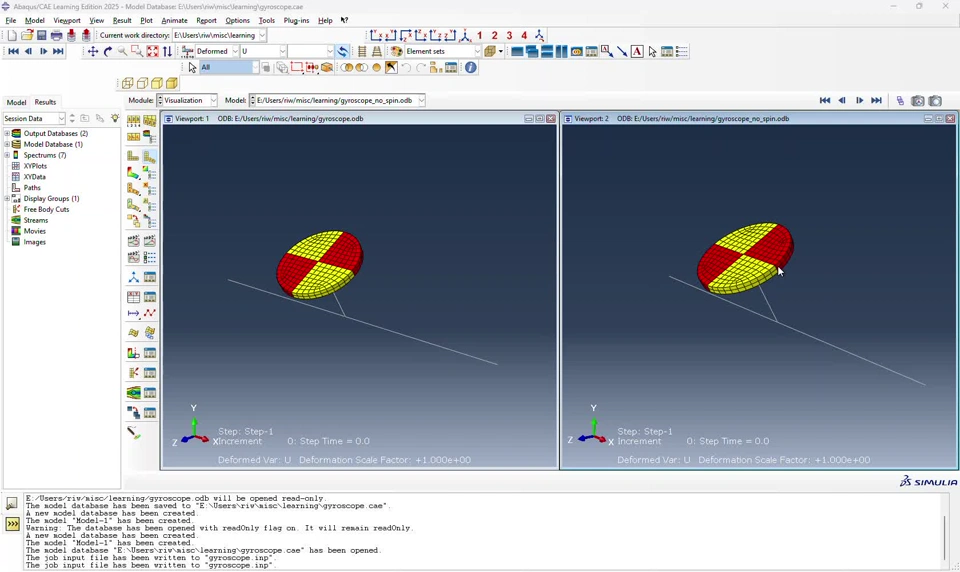960x572 pixels.
Task: Jump to last frame in the context bar
Action: [876, 100]
